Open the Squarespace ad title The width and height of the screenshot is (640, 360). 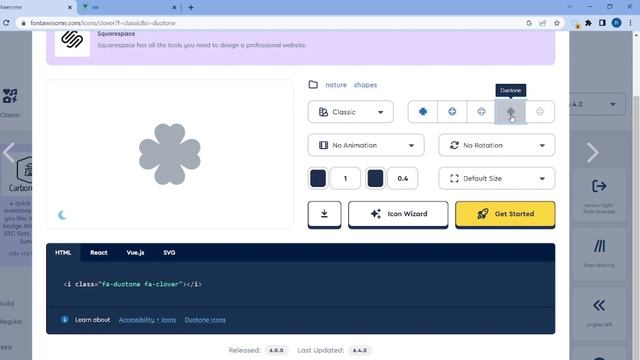(116, 34)
